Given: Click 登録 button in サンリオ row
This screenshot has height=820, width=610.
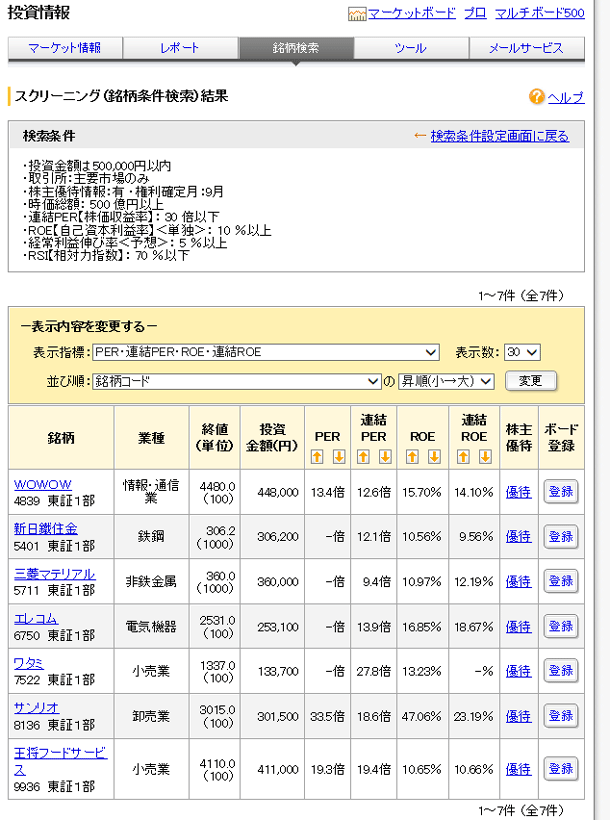Looking at the screenshot, I should tap(561, 715).
